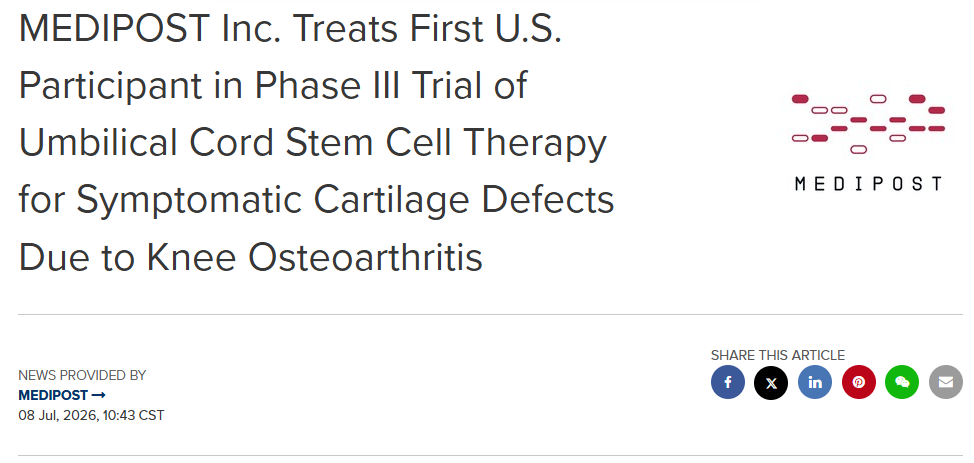Open the MEDIPOST news provider link
Viewport: 974px width, 463px height.
click(x=53, y=395)
